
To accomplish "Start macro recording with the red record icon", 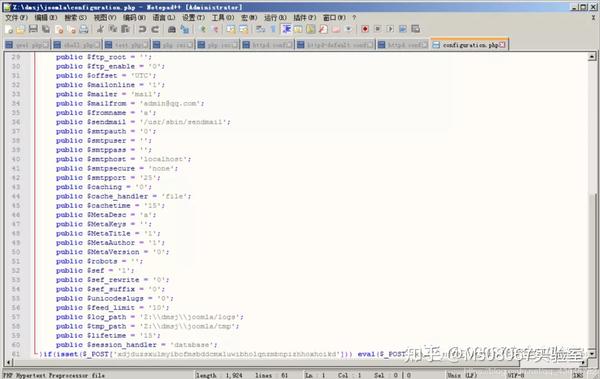I will [365, 29].
